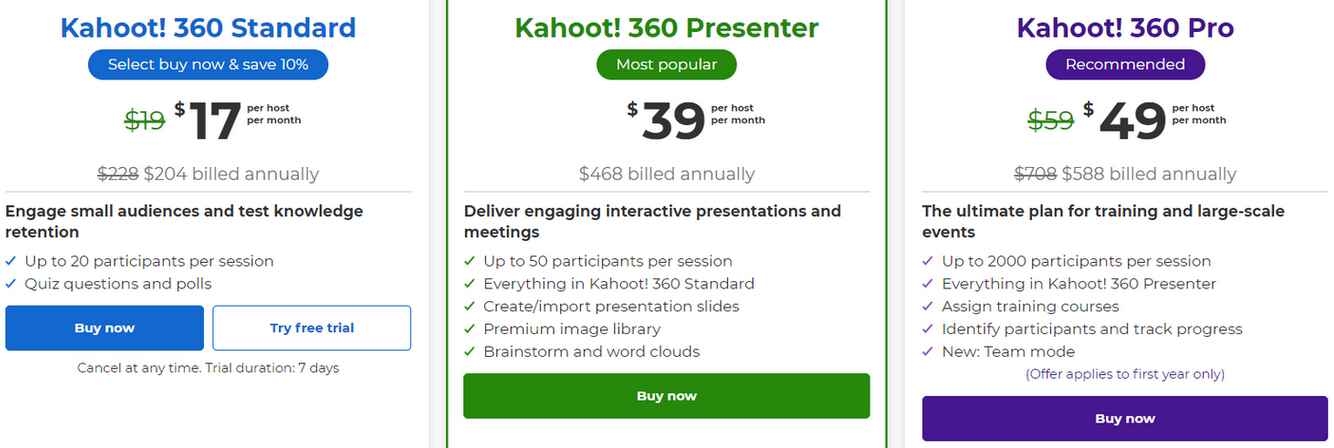This screenshot has width=1334, height=448.
Task: Click checkmark next to Brainstorm and word clouds
Action: [469, 352]
